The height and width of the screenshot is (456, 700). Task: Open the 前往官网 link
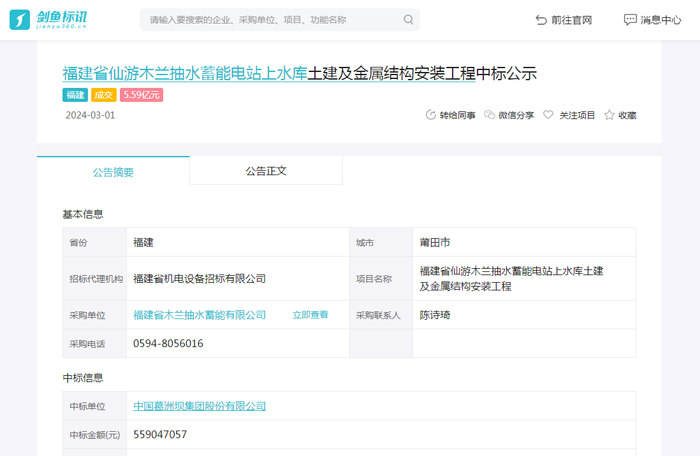tap(564, 20)
